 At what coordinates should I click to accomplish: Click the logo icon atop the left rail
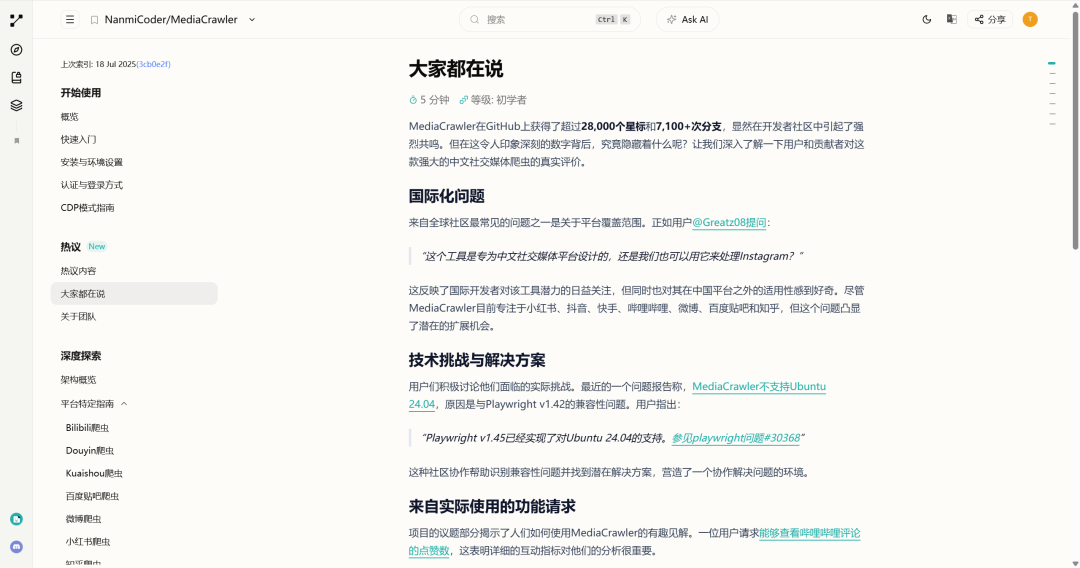tap(17, 21)
